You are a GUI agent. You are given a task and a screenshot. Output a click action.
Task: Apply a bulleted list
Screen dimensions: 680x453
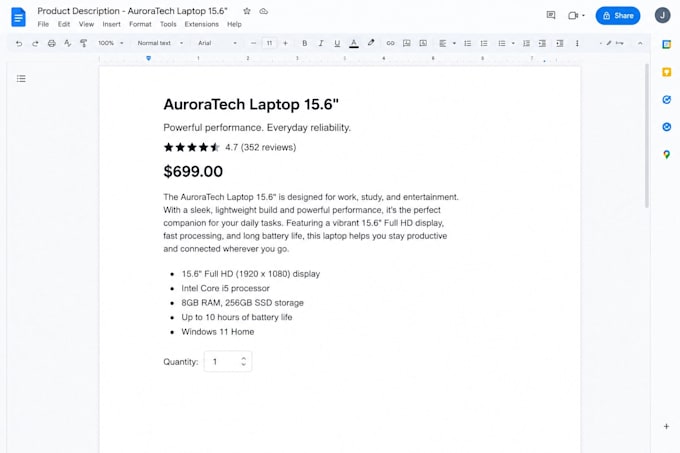[x=502, y=43]
